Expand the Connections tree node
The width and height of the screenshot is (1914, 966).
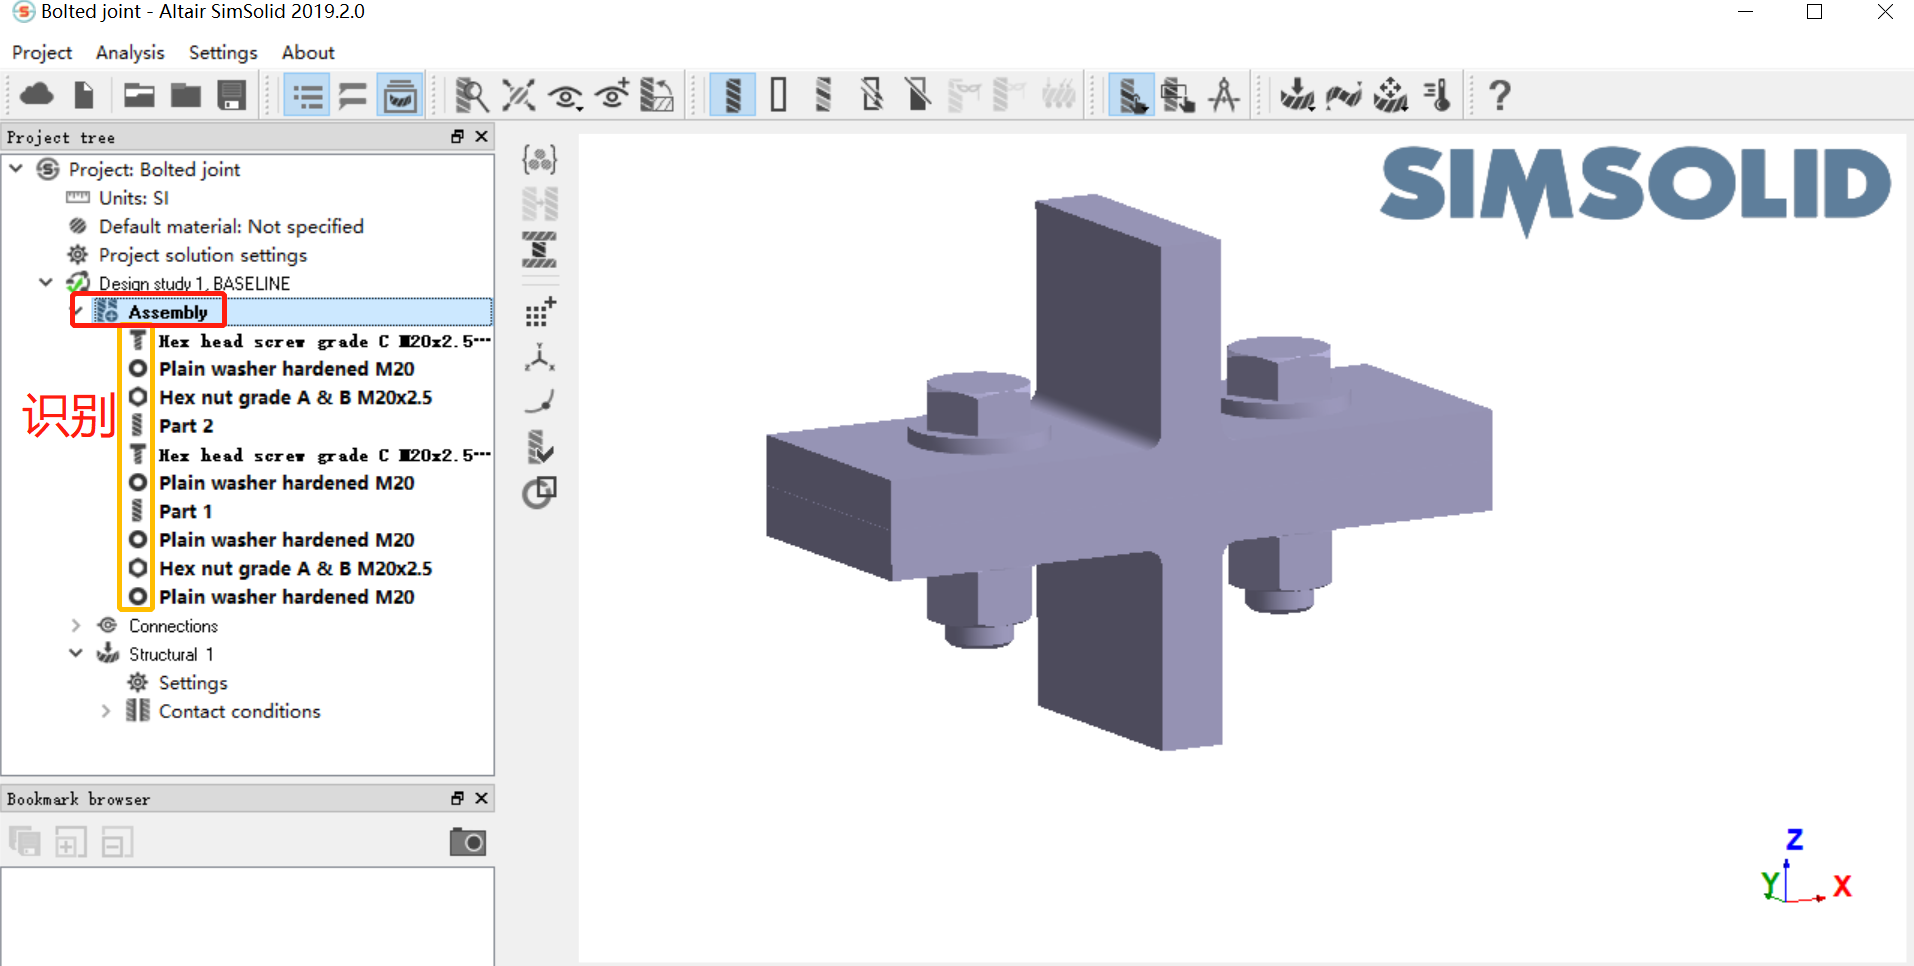pos(76,626)
